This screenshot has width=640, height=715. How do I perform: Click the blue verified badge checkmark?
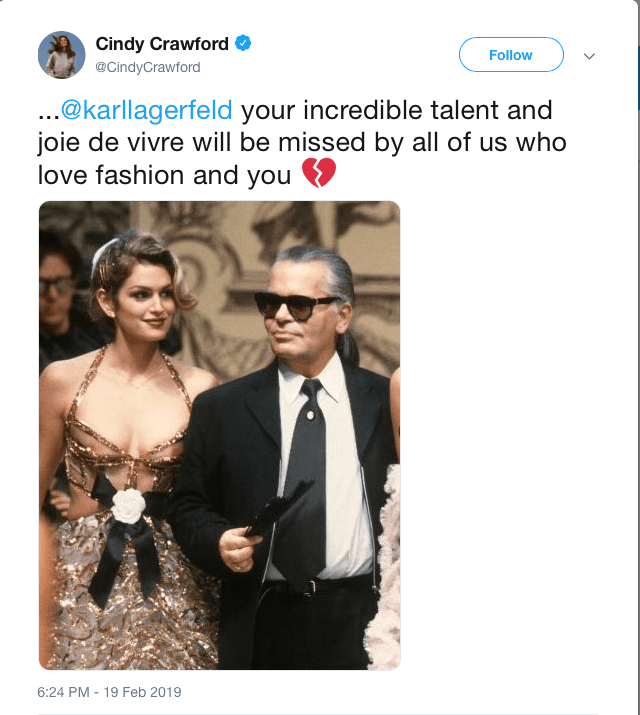pyautogui.click(x=243, y=43)
